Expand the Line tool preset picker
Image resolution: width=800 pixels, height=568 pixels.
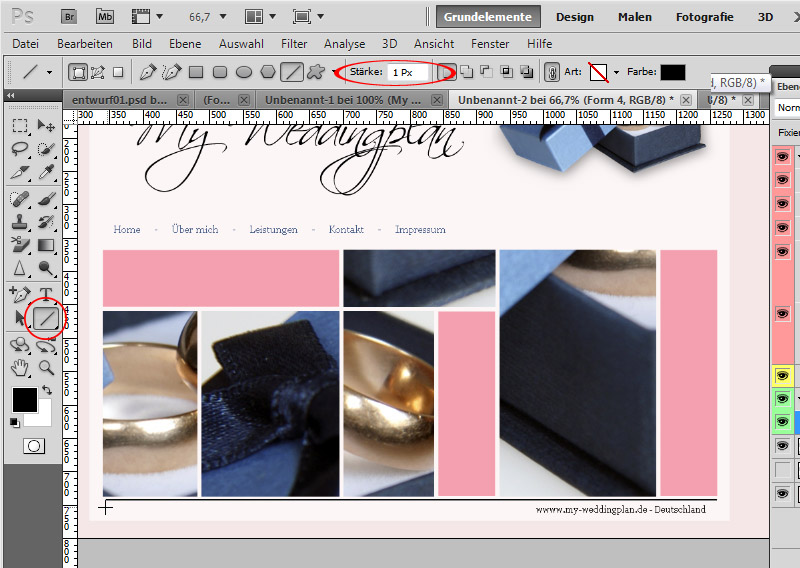pyautogui.click(x=49, y=72)
